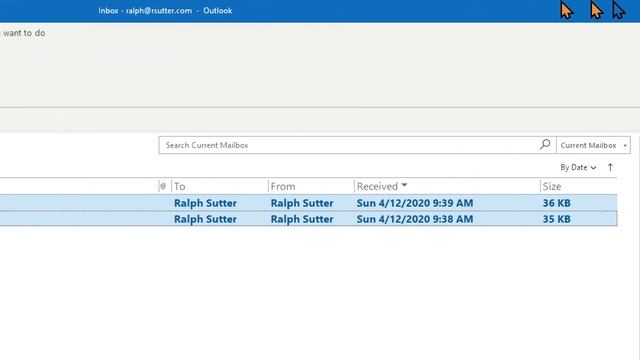Image resolution: width=640 pixels, height=360 pixels.
Task: Click From Ralph Sutter in 9:39 AM row
Action: [302, 203]
